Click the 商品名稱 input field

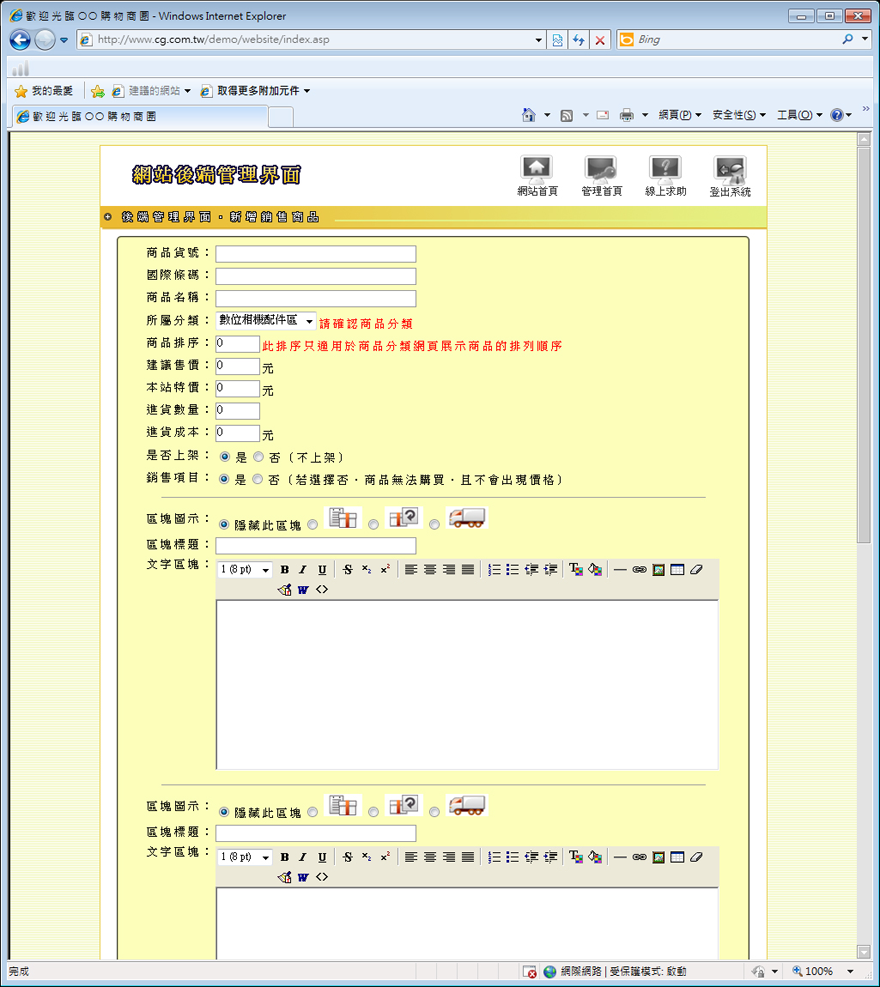coord(316,299)
